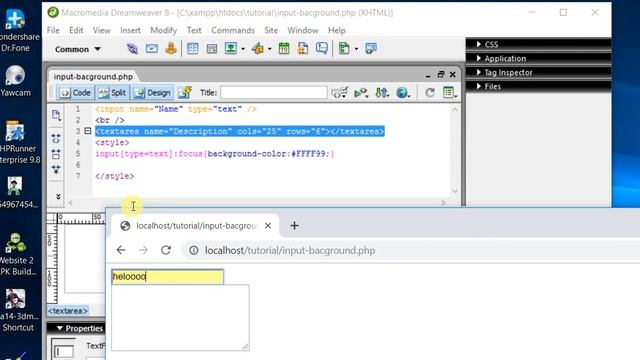Open the Modify menu

(x=163, y=31)
